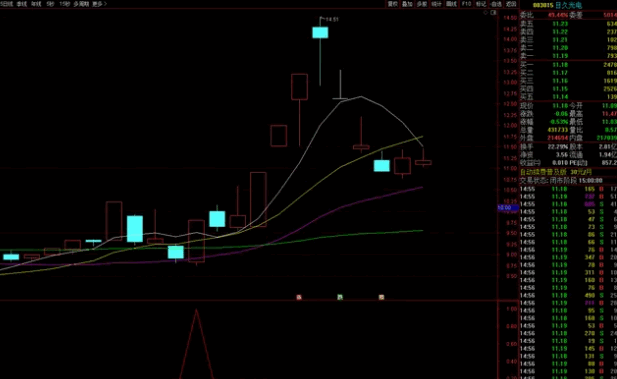Click the 标记 mark button
The width and height of the screenshot is (617, 379).
pos(481,4)
